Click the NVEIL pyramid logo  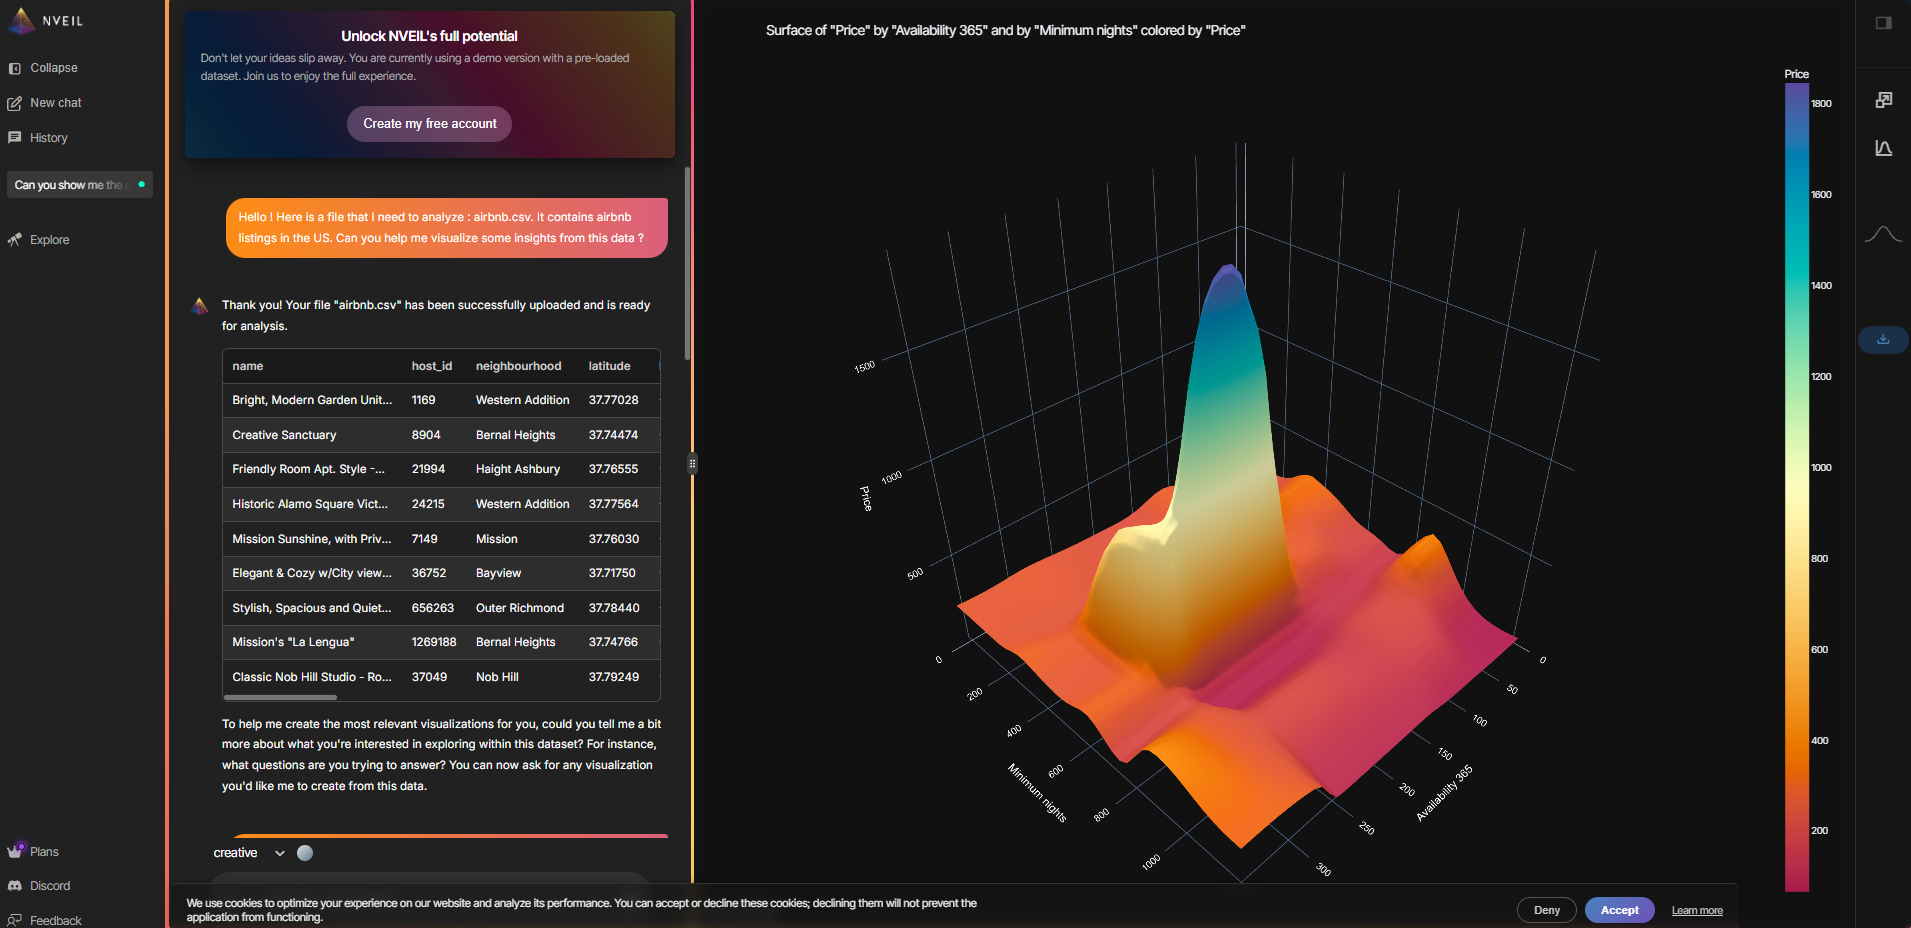click(x=21, y=20)
